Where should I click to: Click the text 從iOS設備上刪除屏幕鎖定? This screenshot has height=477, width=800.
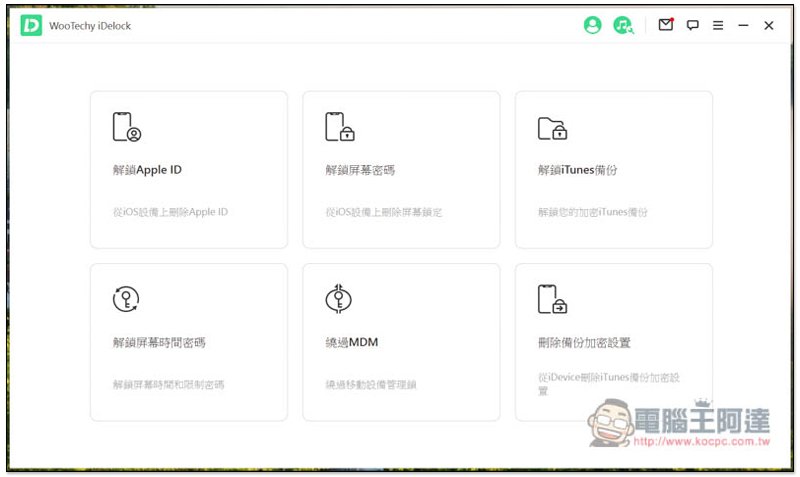(x=384, y=212)
